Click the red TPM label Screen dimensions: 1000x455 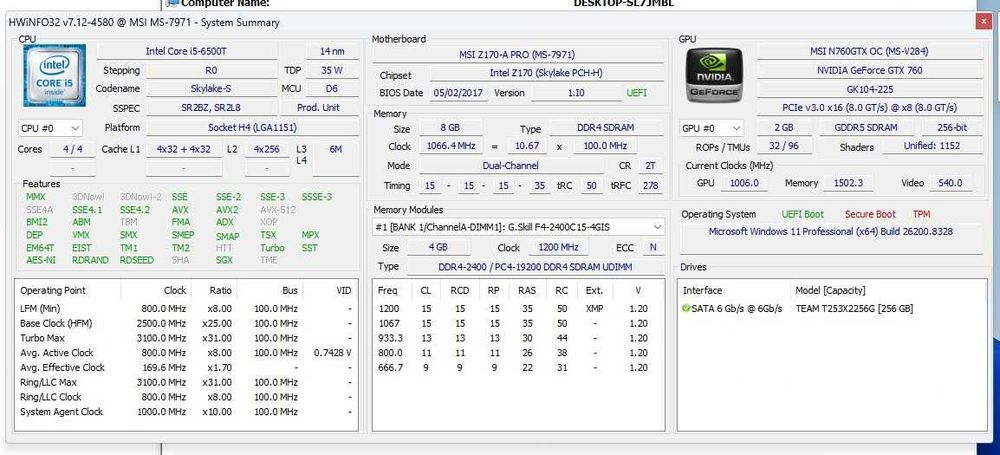coord(921,214)
